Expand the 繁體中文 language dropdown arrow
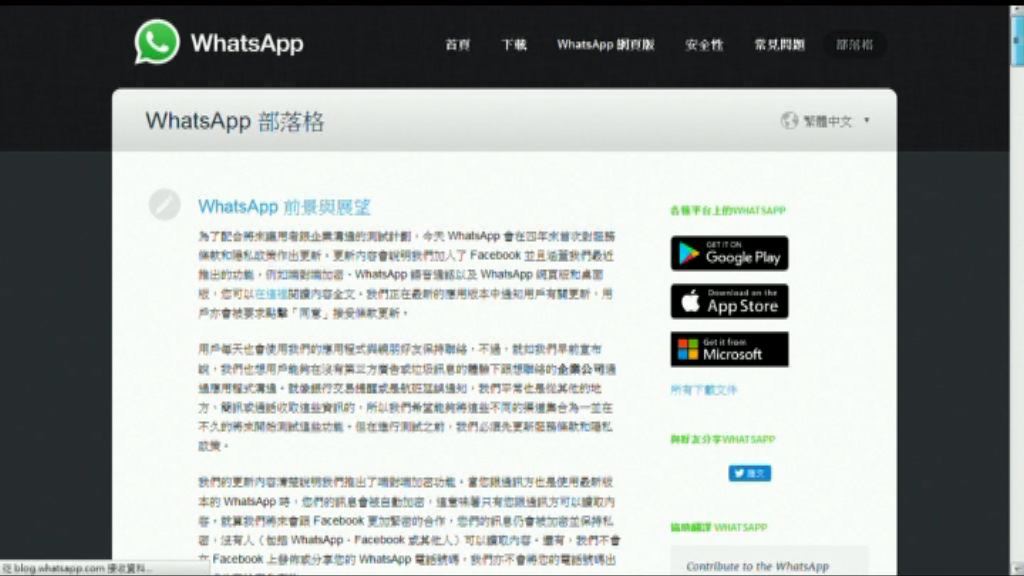This screenshot has width=1024, height=576. [x=867, y=121]
